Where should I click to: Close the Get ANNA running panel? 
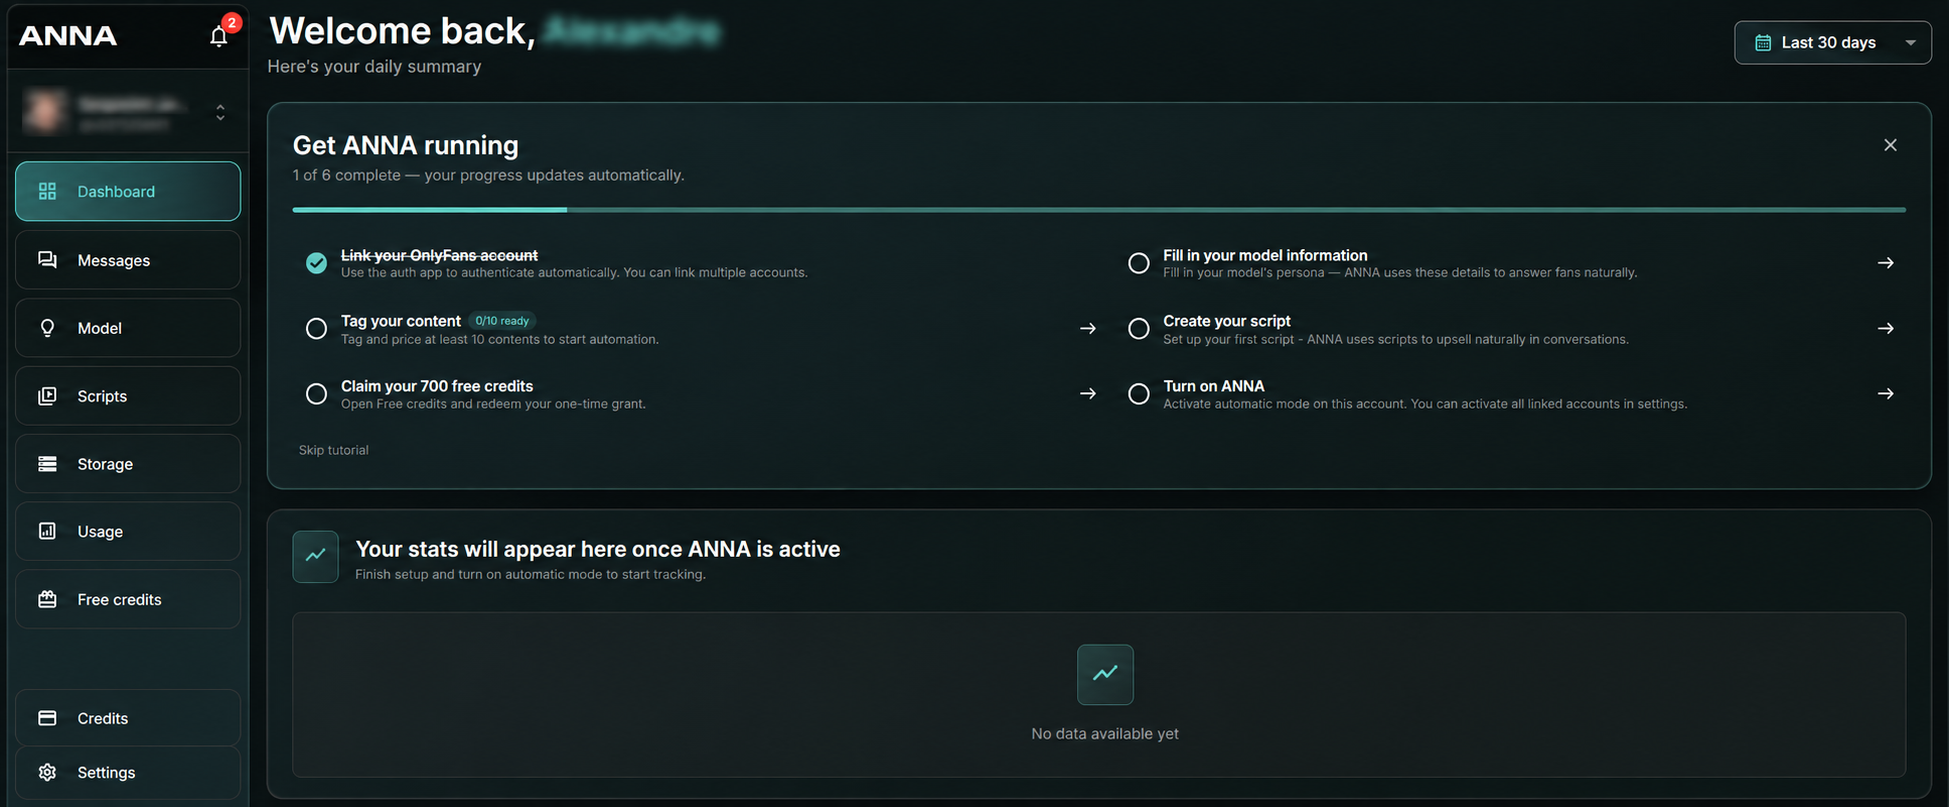coord(1890,145)
